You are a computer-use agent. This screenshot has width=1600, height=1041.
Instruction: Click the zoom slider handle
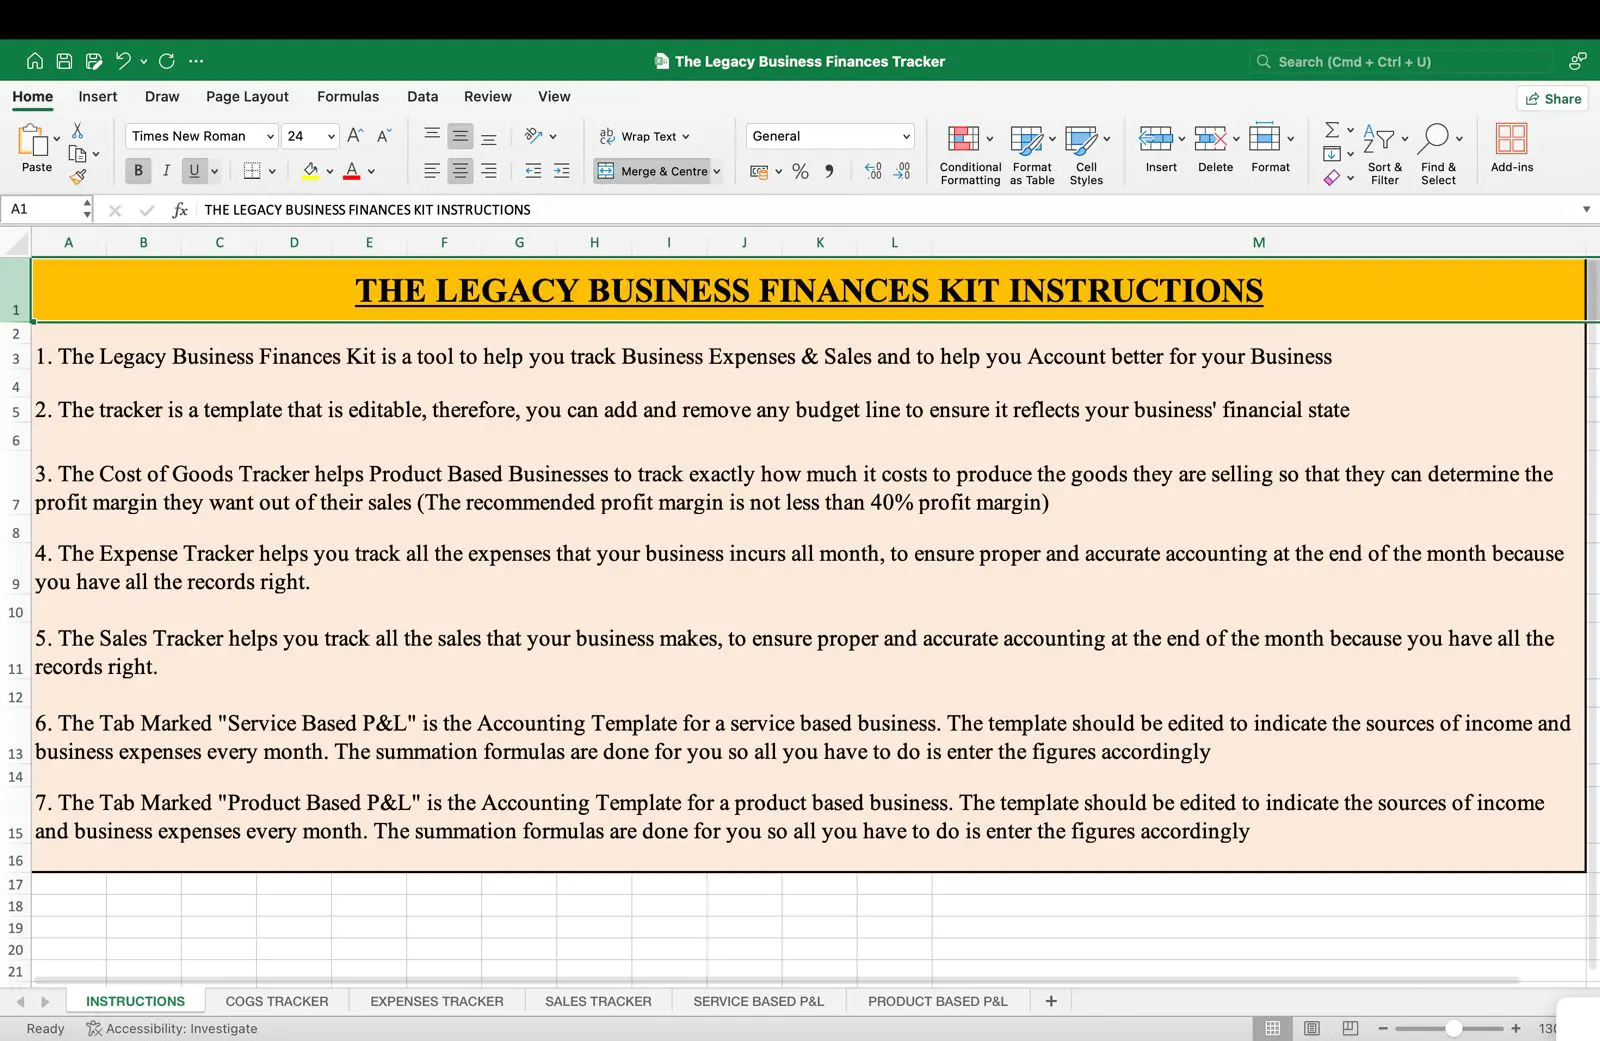pyautogui.click(x=1454, y=1028)
